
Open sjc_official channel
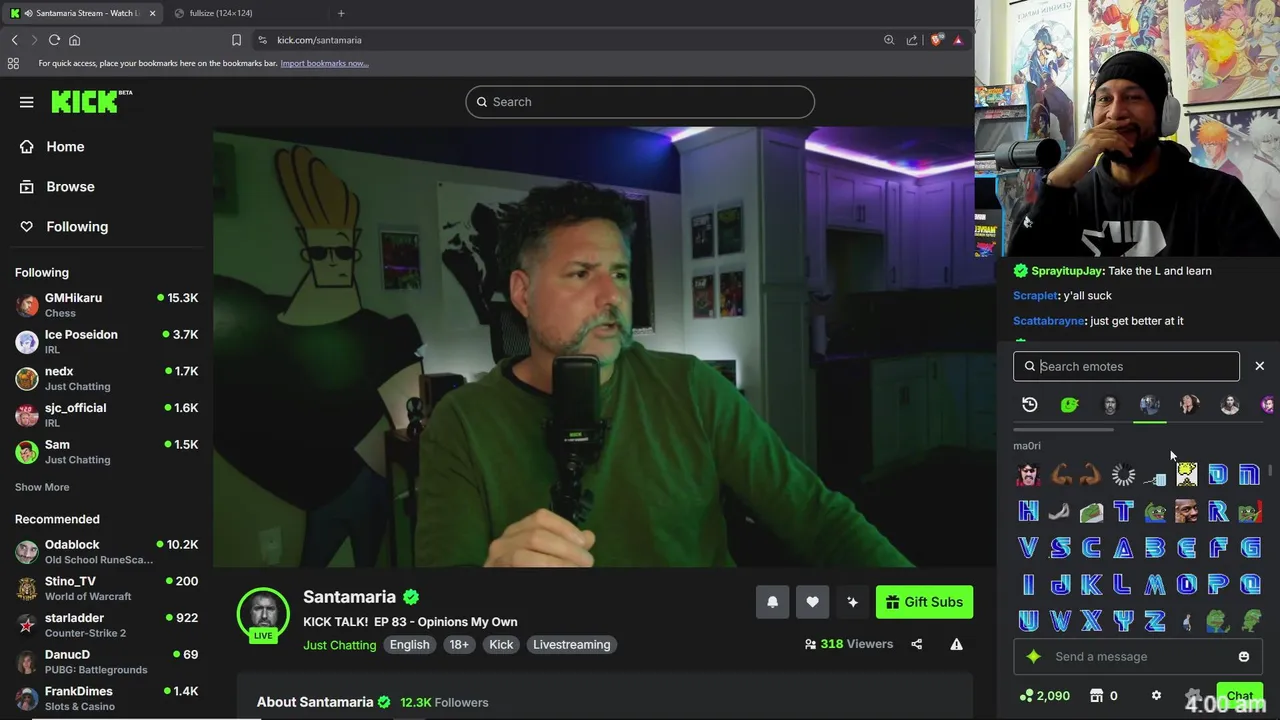tap(106, 415)
